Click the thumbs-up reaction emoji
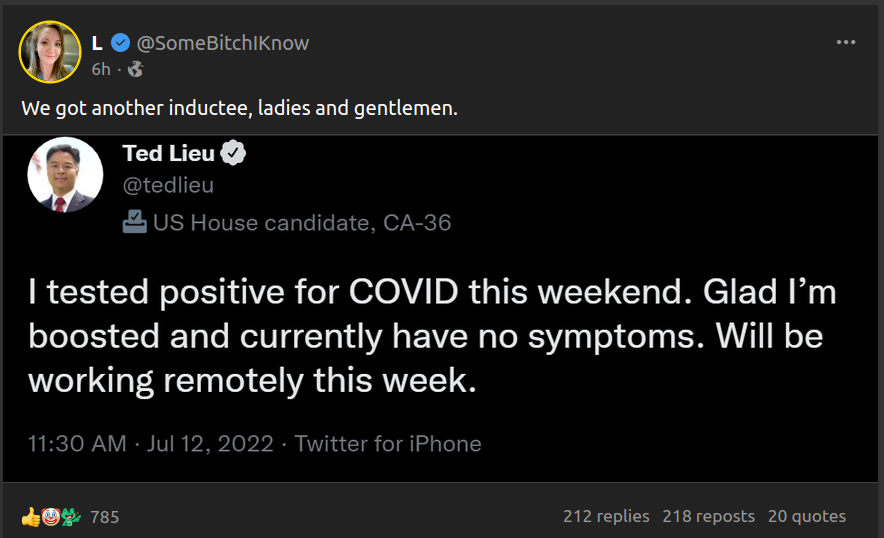The width and height of the screenshot is (884, 538). [30, 517]
